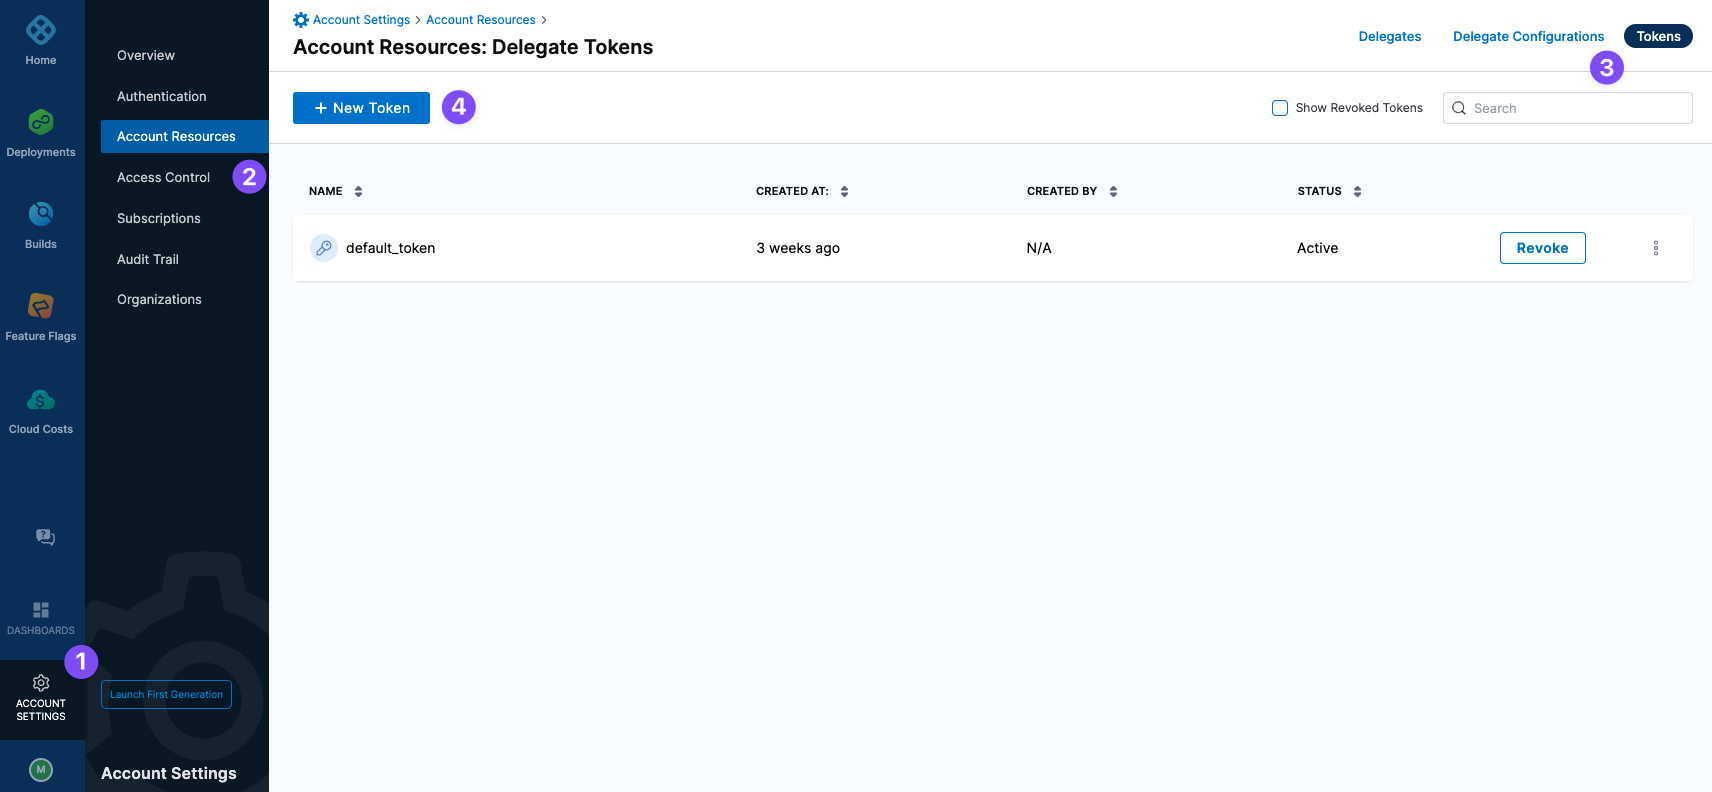Open the help chat bubble icon
The image size is (1712, 792).
(x=45, y=537)
